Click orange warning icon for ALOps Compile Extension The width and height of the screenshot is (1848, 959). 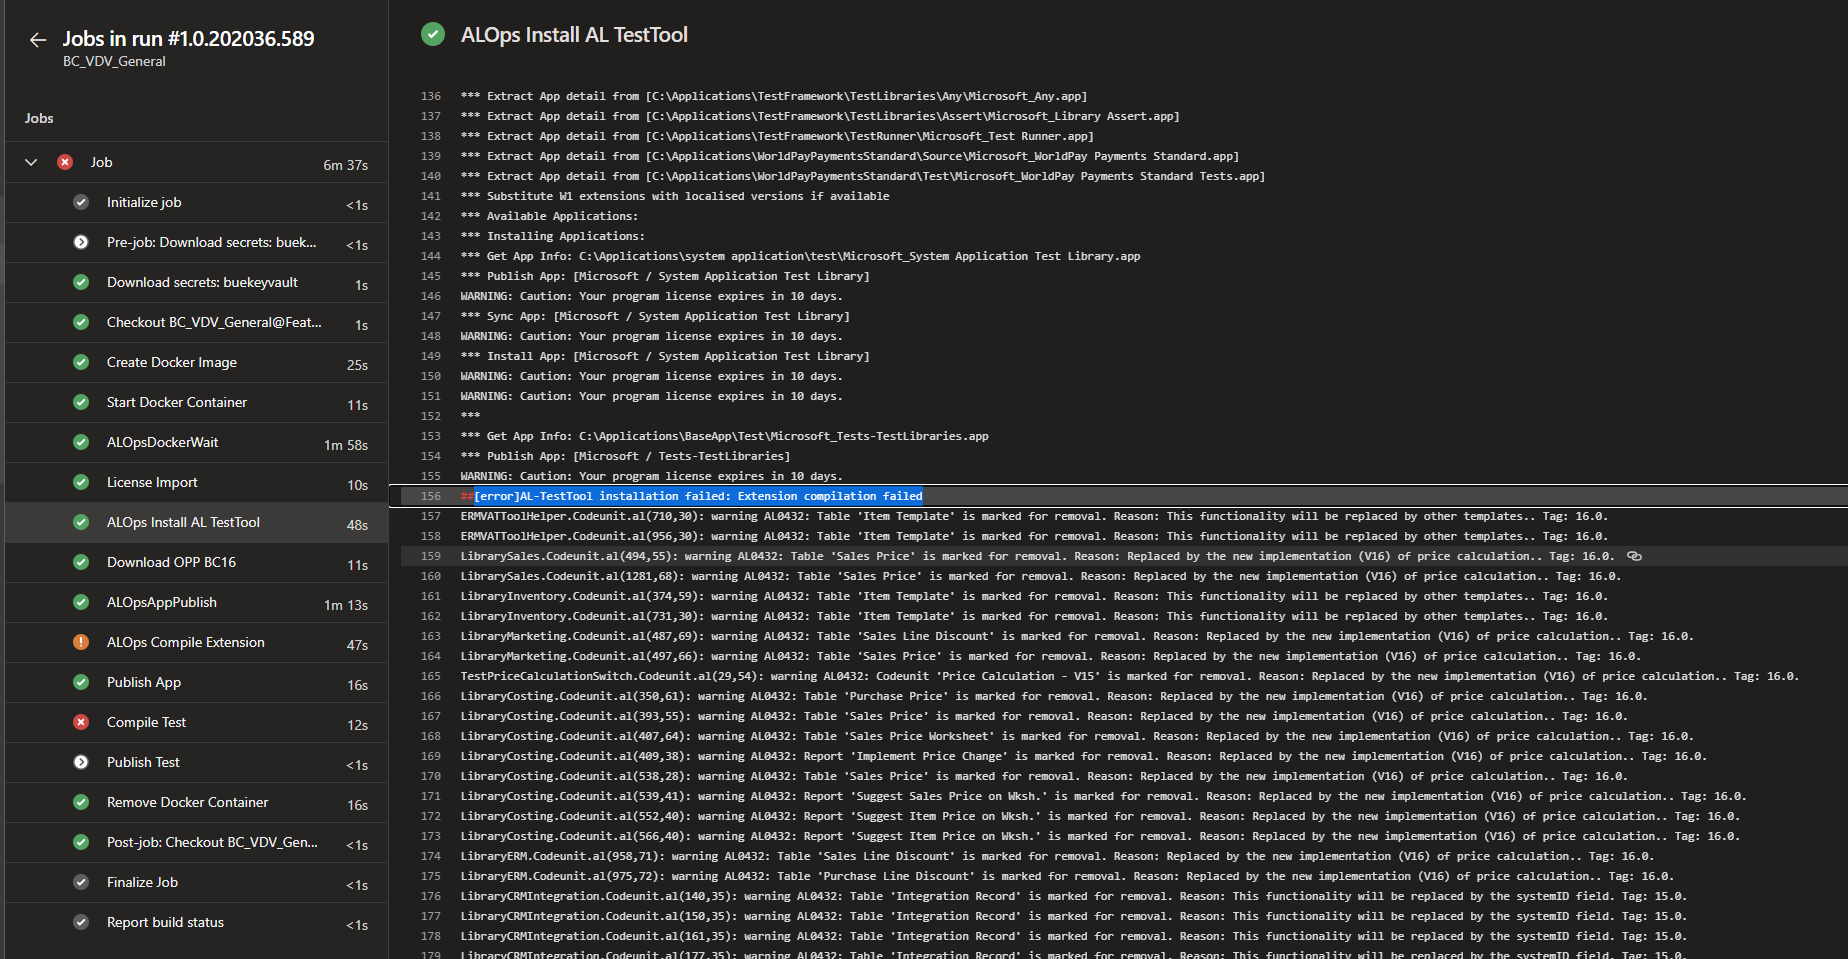coord(81,642)
